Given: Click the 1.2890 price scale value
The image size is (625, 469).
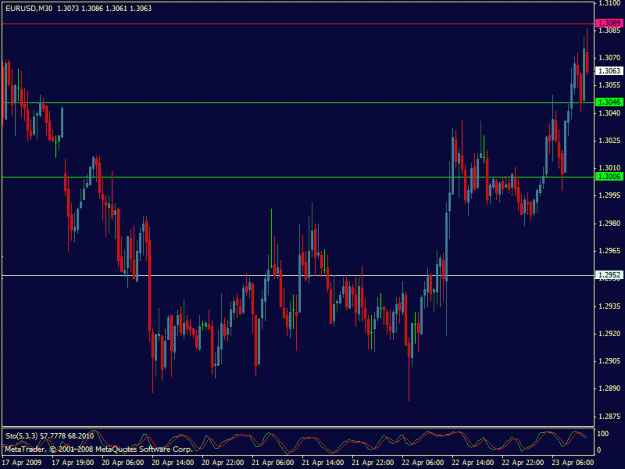Looking at the screenshot, I should pyautogui.click(x=609, y=389).
